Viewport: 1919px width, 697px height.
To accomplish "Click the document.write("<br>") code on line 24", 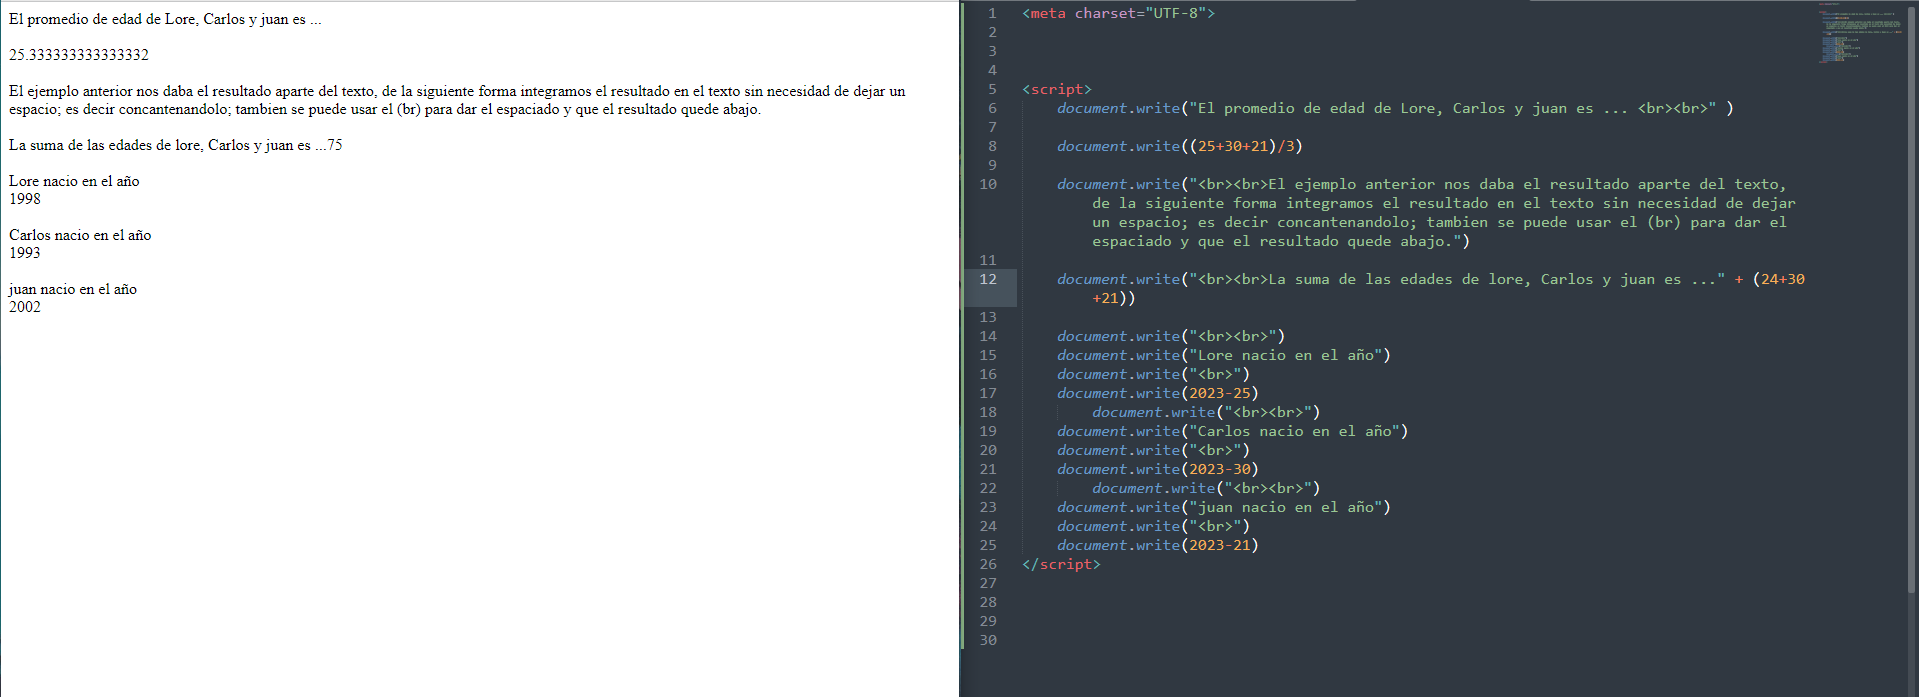I will point(1153,526).
